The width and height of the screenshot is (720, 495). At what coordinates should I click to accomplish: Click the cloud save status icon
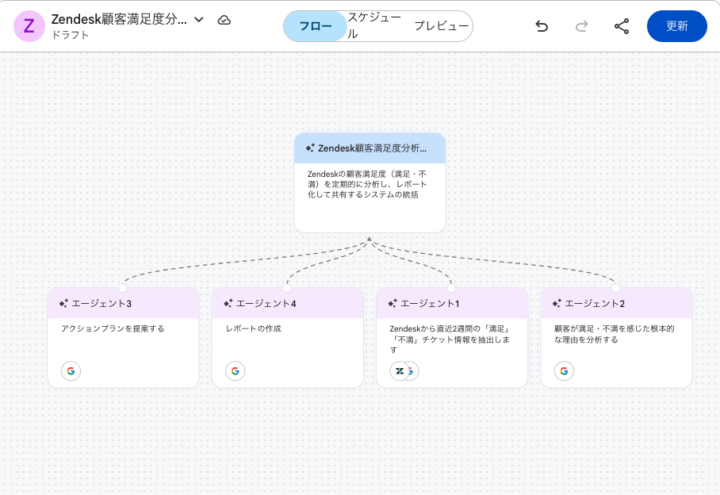click(x=224, y=20)
